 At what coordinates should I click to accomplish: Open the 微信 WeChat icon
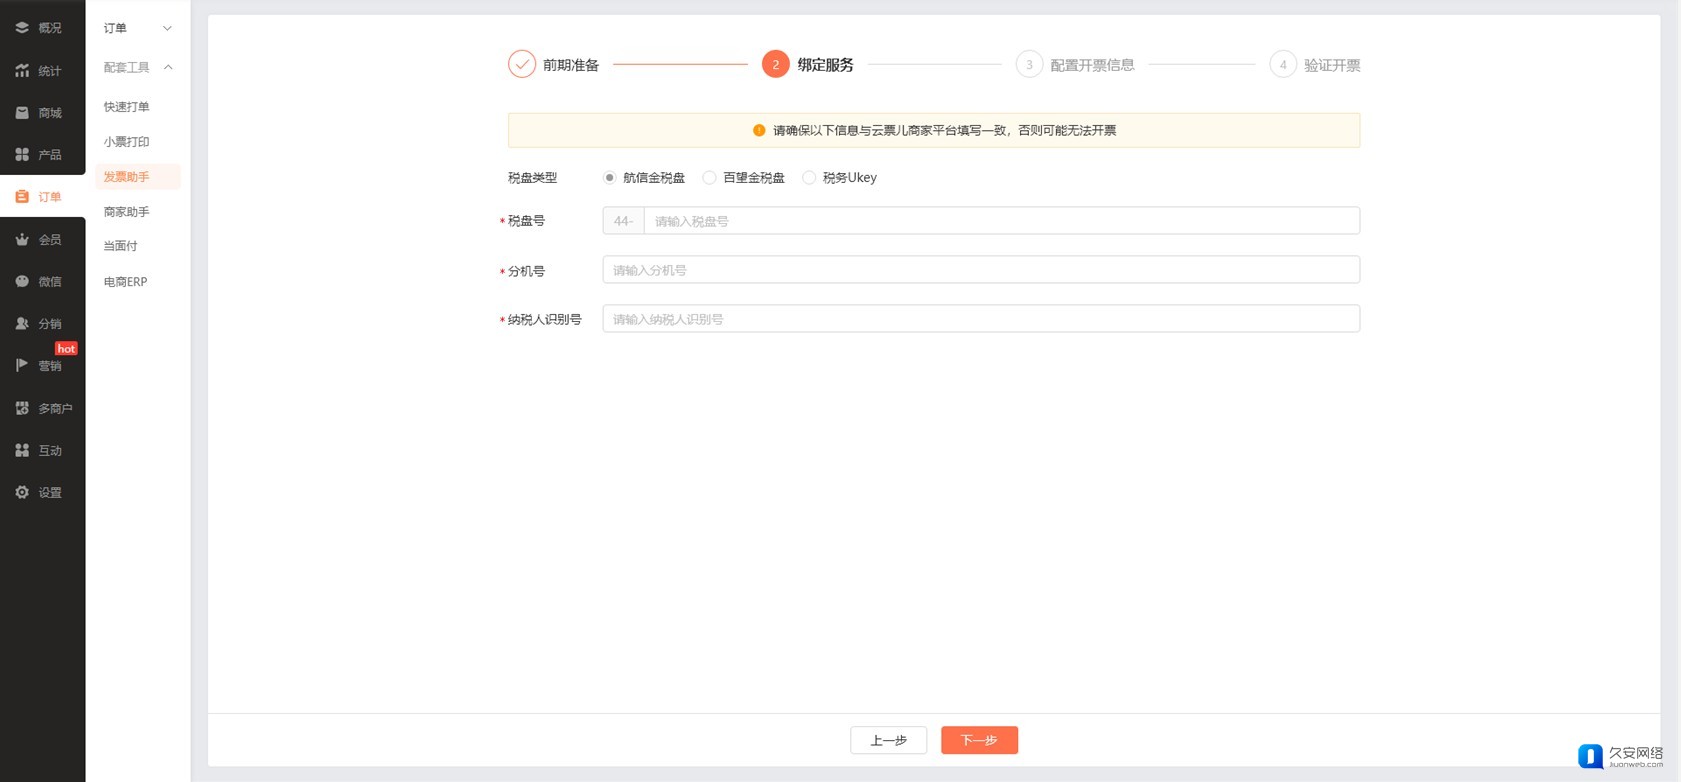pos(22,282)
